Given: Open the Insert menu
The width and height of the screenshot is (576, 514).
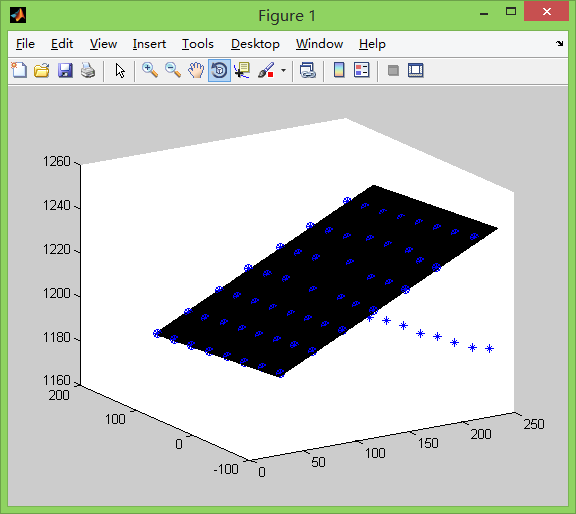Looking at the screenshot, I should [x=149, y=44].
